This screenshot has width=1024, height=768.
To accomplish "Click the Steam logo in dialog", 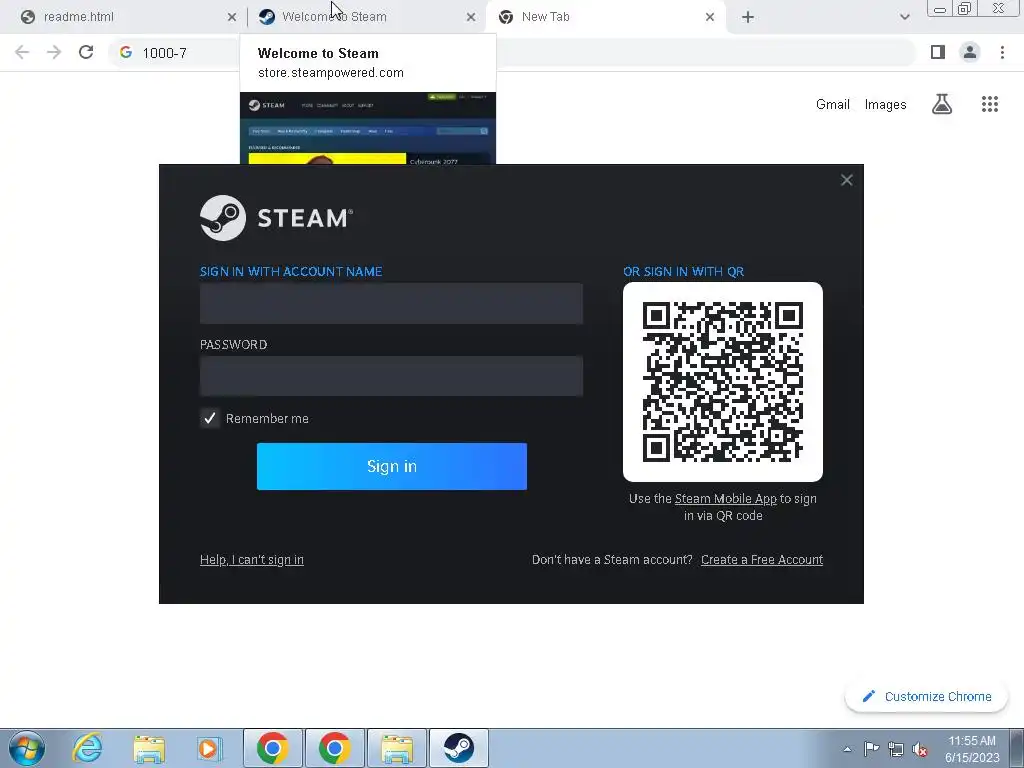I will tap(276, 218).
